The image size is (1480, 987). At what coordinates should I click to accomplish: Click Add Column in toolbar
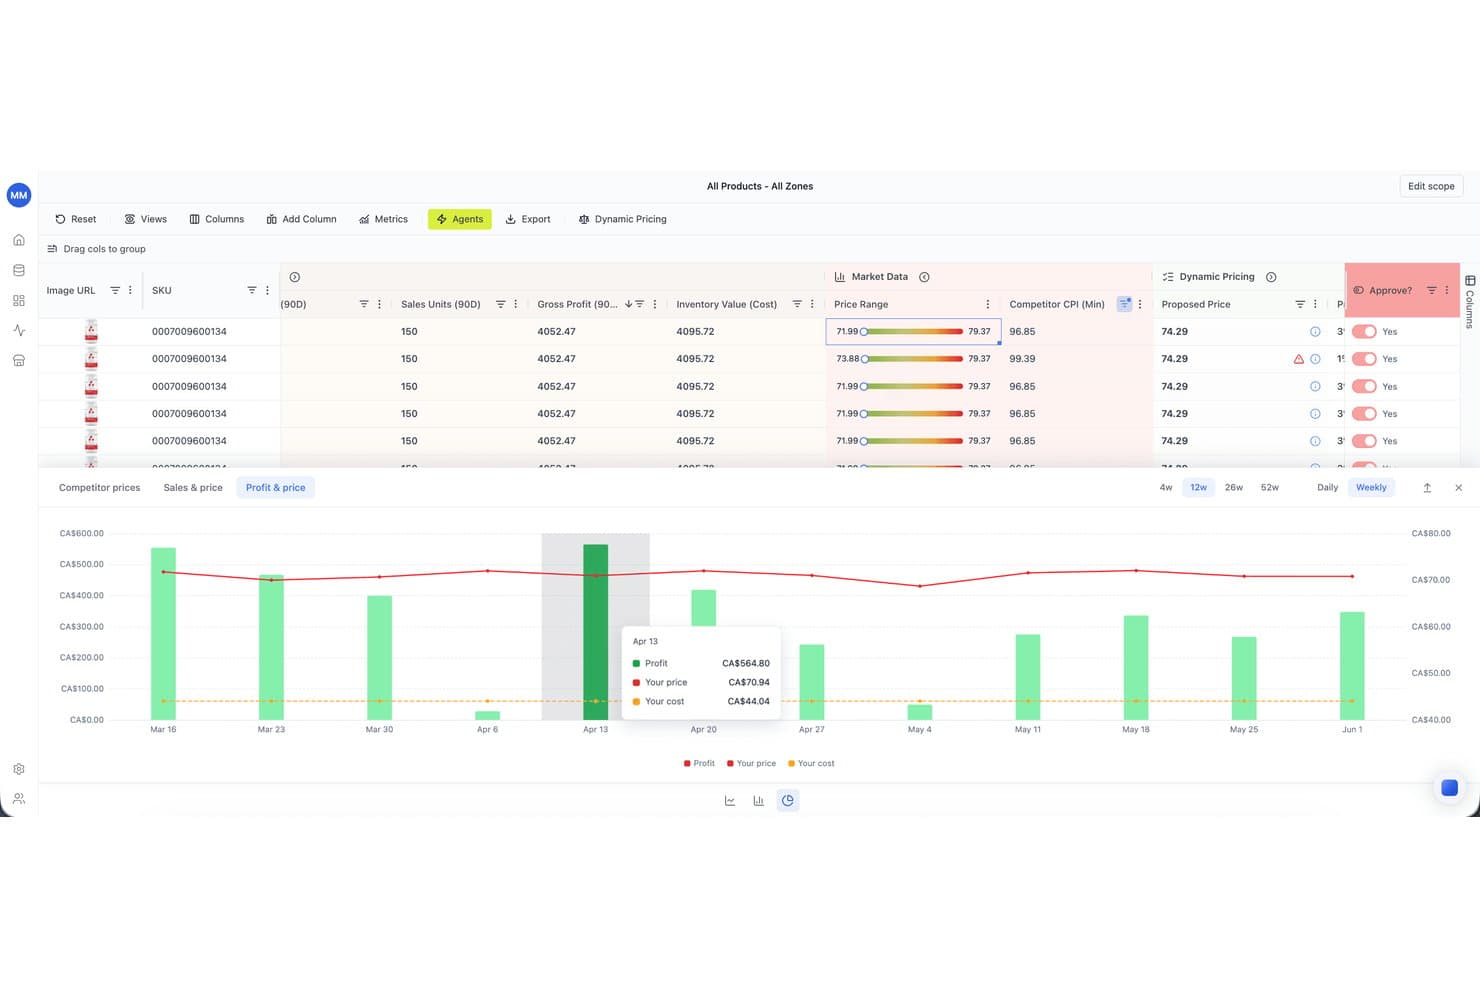coord(301,219)
